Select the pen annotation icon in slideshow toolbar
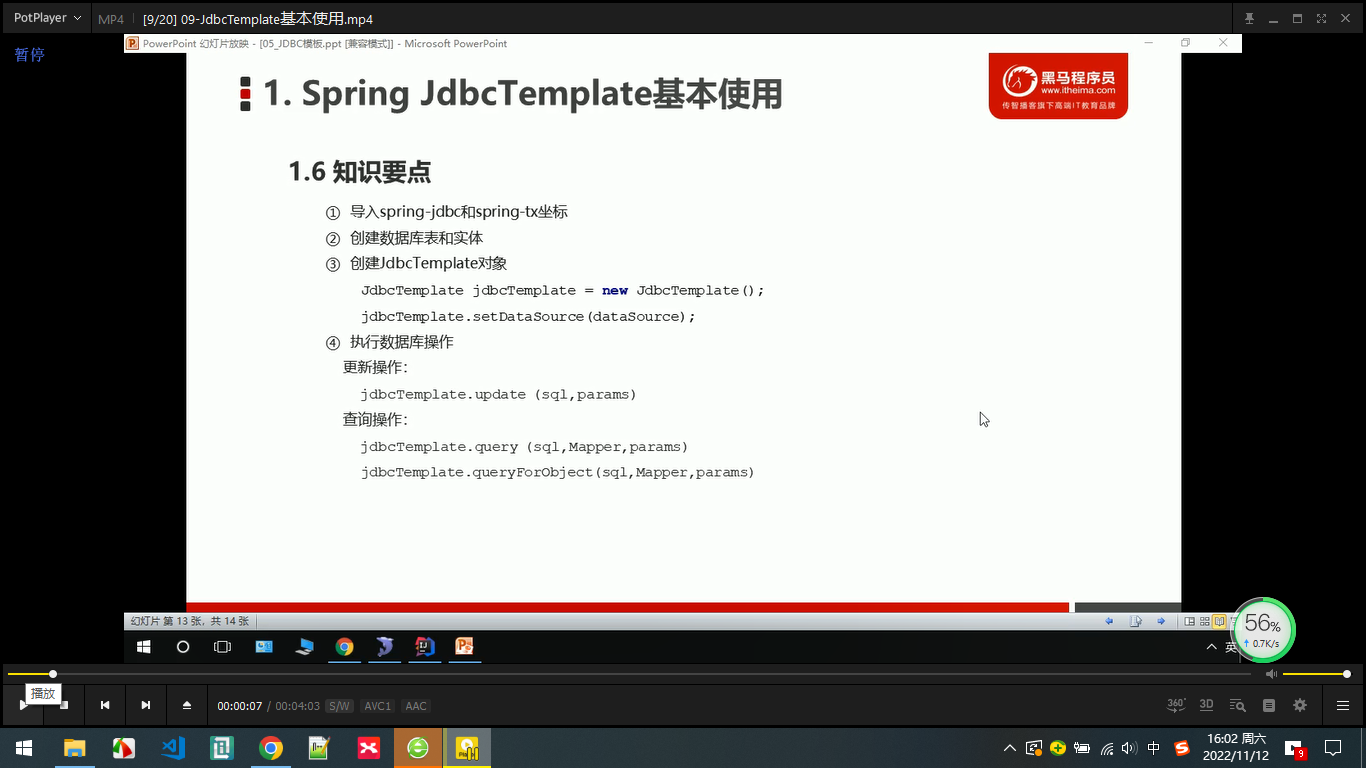The image size is (1366, 768). click(1136, 621)
